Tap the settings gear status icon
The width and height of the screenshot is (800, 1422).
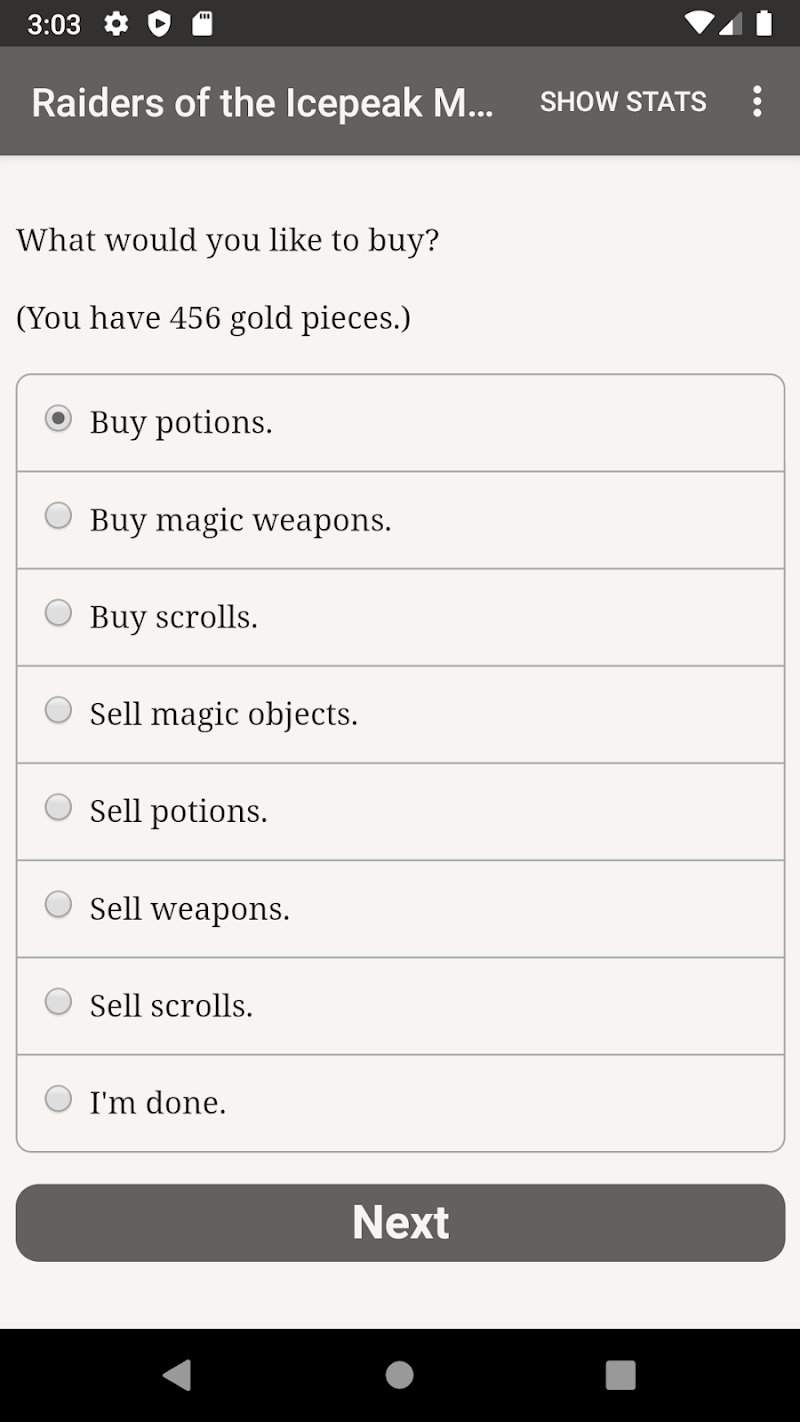tap(116, 24)
